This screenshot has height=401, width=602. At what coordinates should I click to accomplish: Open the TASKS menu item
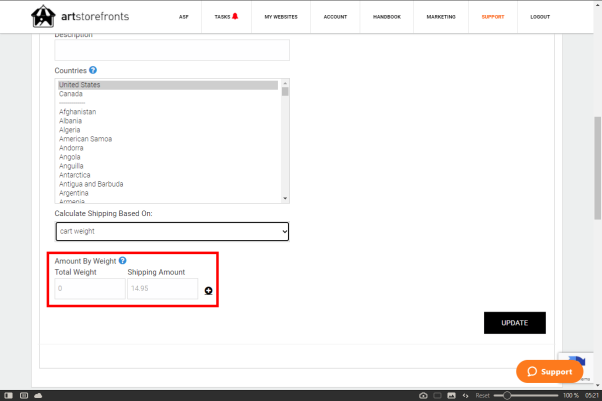226,17
